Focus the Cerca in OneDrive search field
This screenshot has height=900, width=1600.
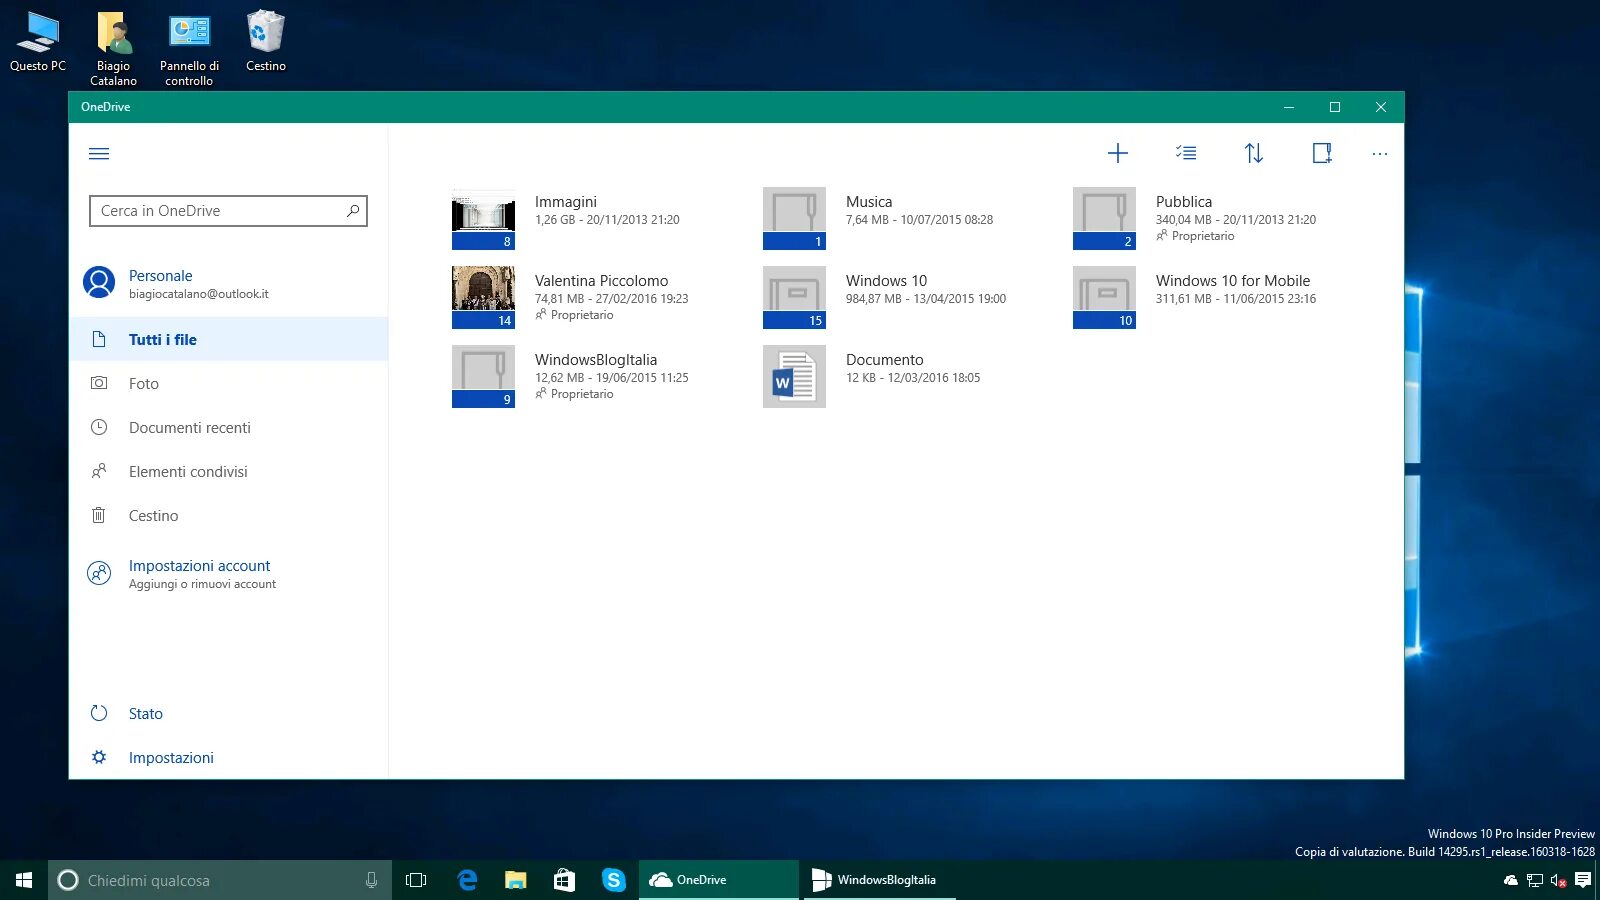tap(228, 211)
